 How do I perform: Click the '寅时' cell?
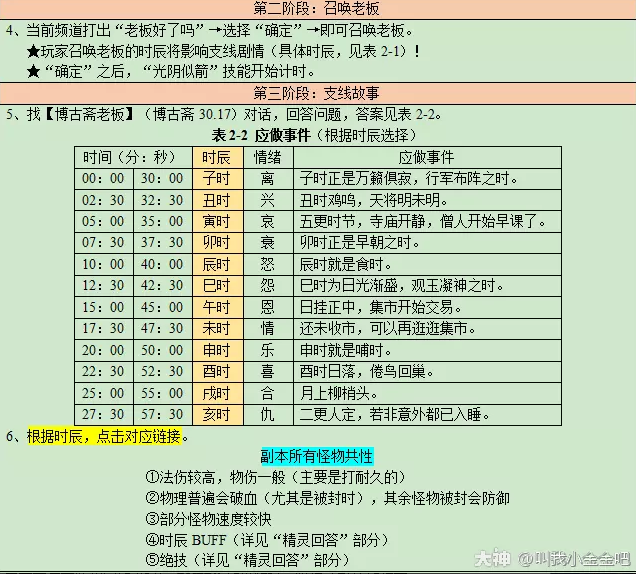(218, 221)
